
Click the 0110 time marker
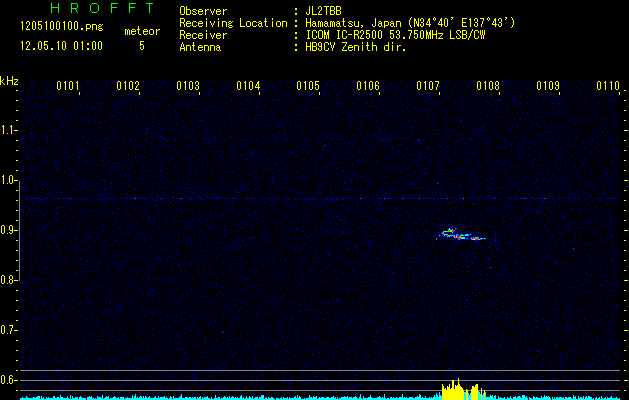[608, 86]
